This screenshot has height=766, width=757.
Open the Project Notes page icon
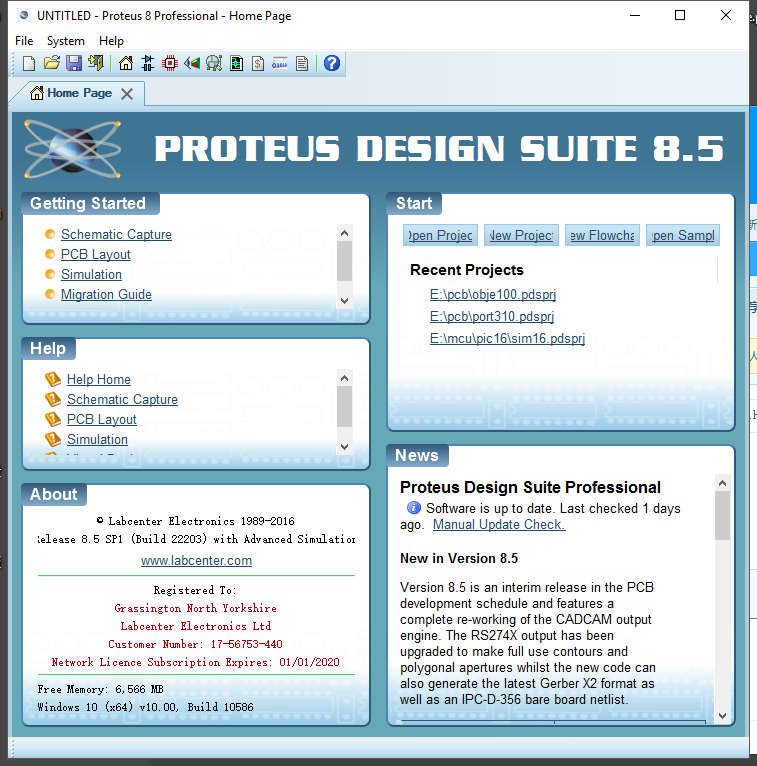[x=302, y=64]
